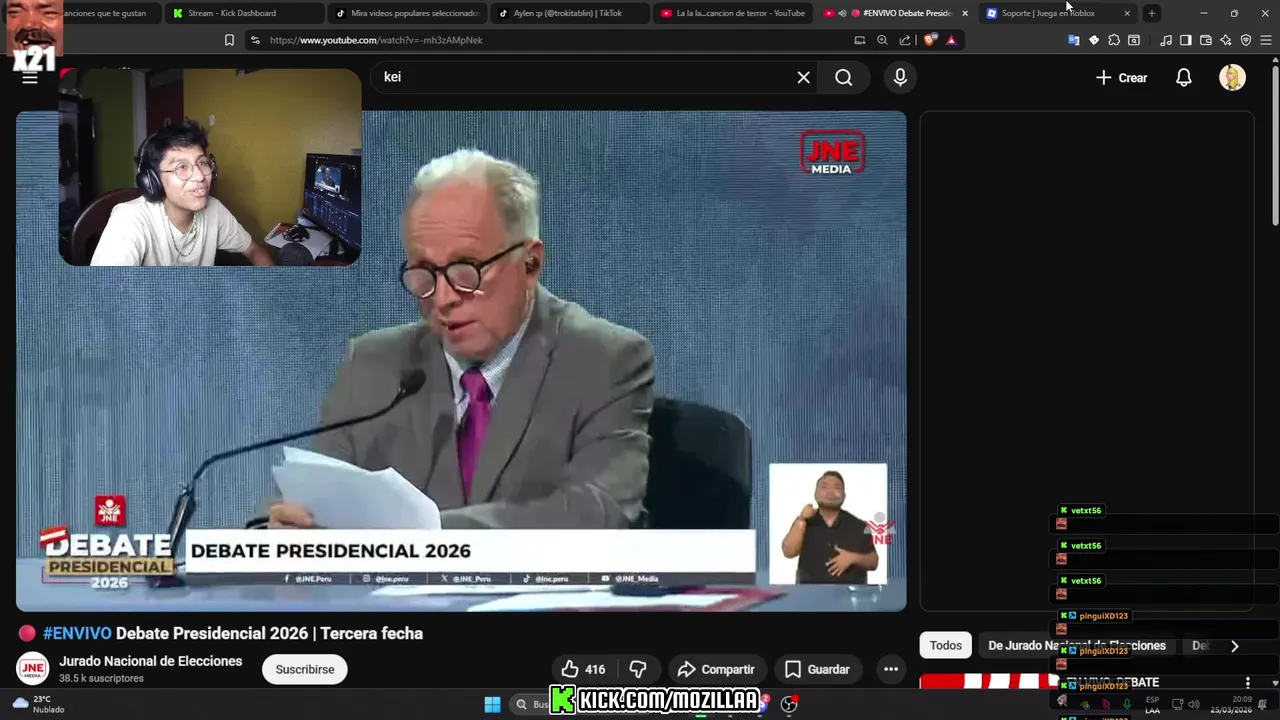Switch to Aylen TikTok tab

[569, 13]
